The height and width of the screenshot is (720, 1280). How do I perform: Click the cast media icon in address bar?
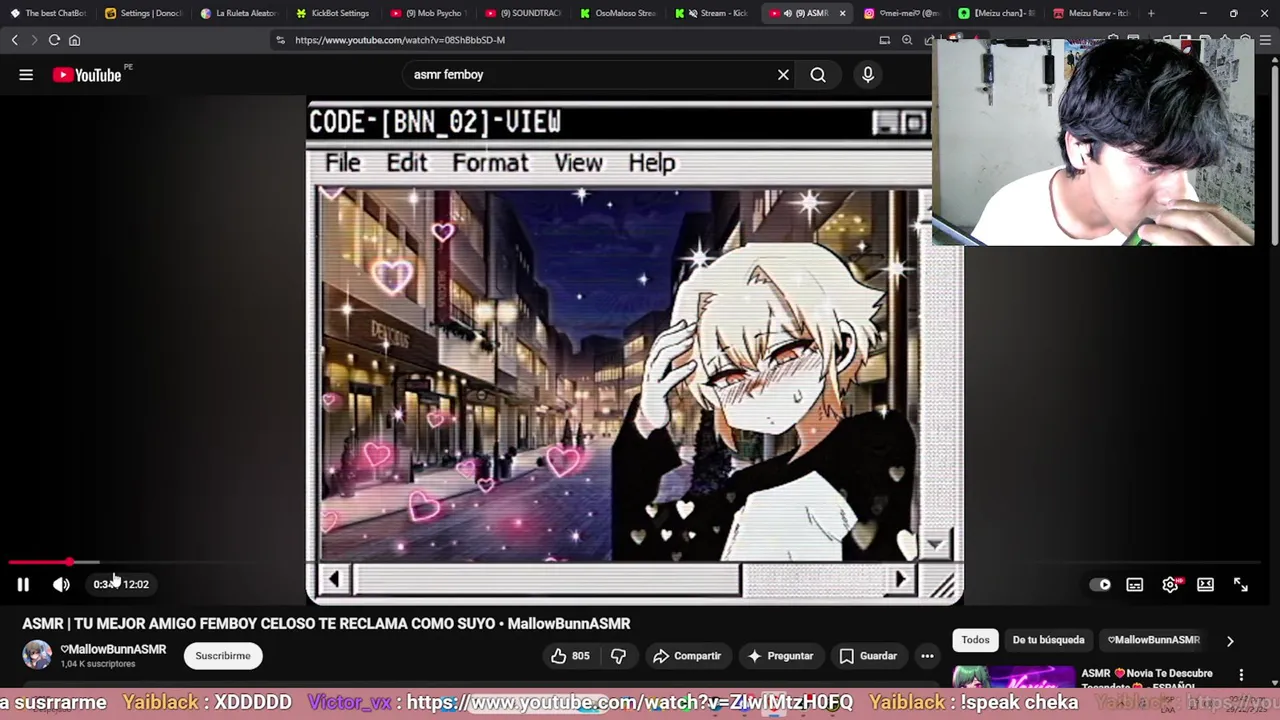884,40
